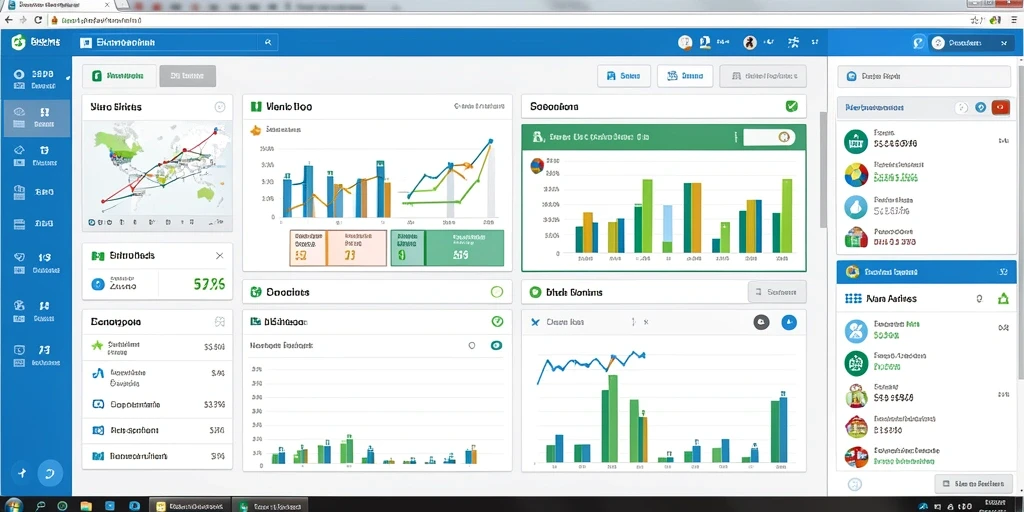Click the round arrow icon at the sidebar bottom

click(x=50, y=473)
